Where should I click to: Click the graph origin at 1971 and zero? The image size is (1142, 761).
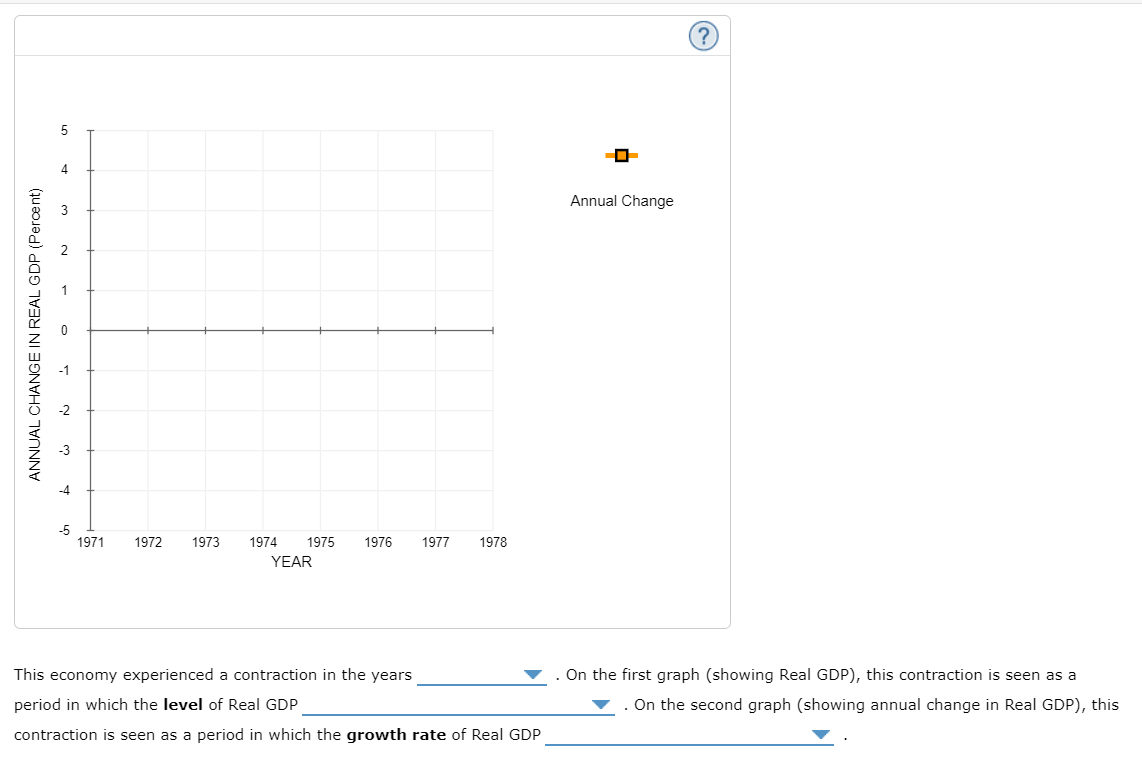[90, 330]
